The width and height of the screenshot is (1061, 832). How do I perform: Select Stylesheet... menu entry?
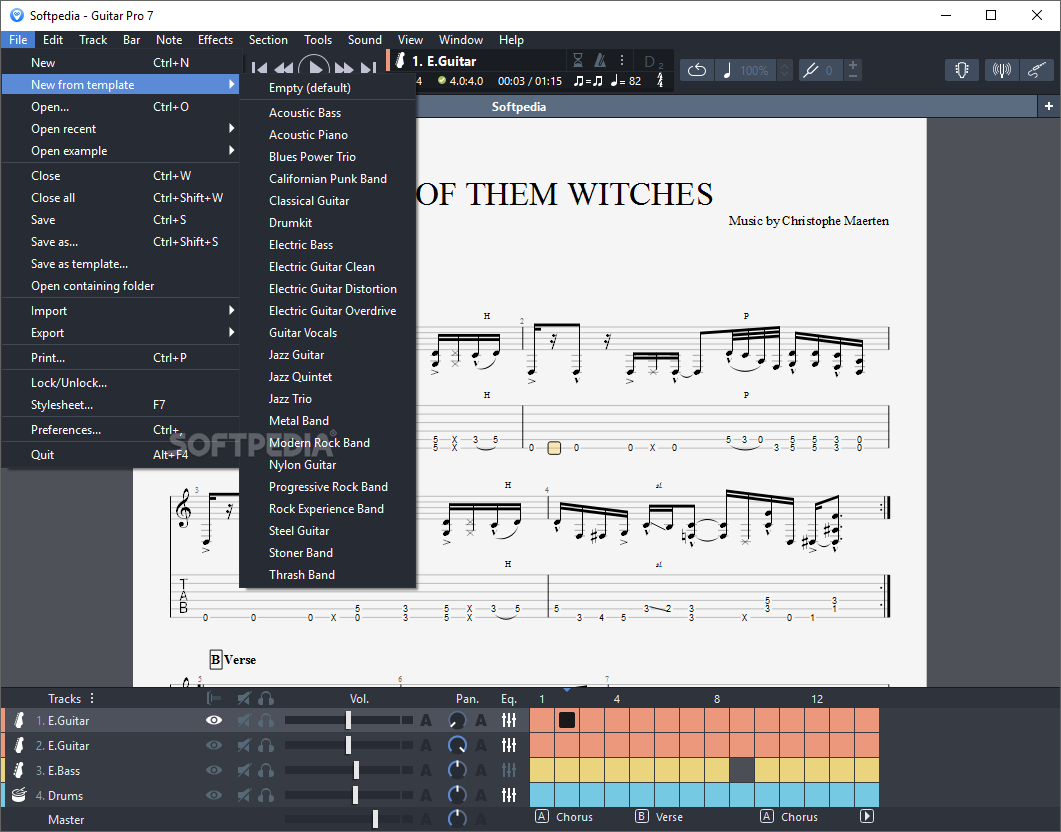(120, 405)
